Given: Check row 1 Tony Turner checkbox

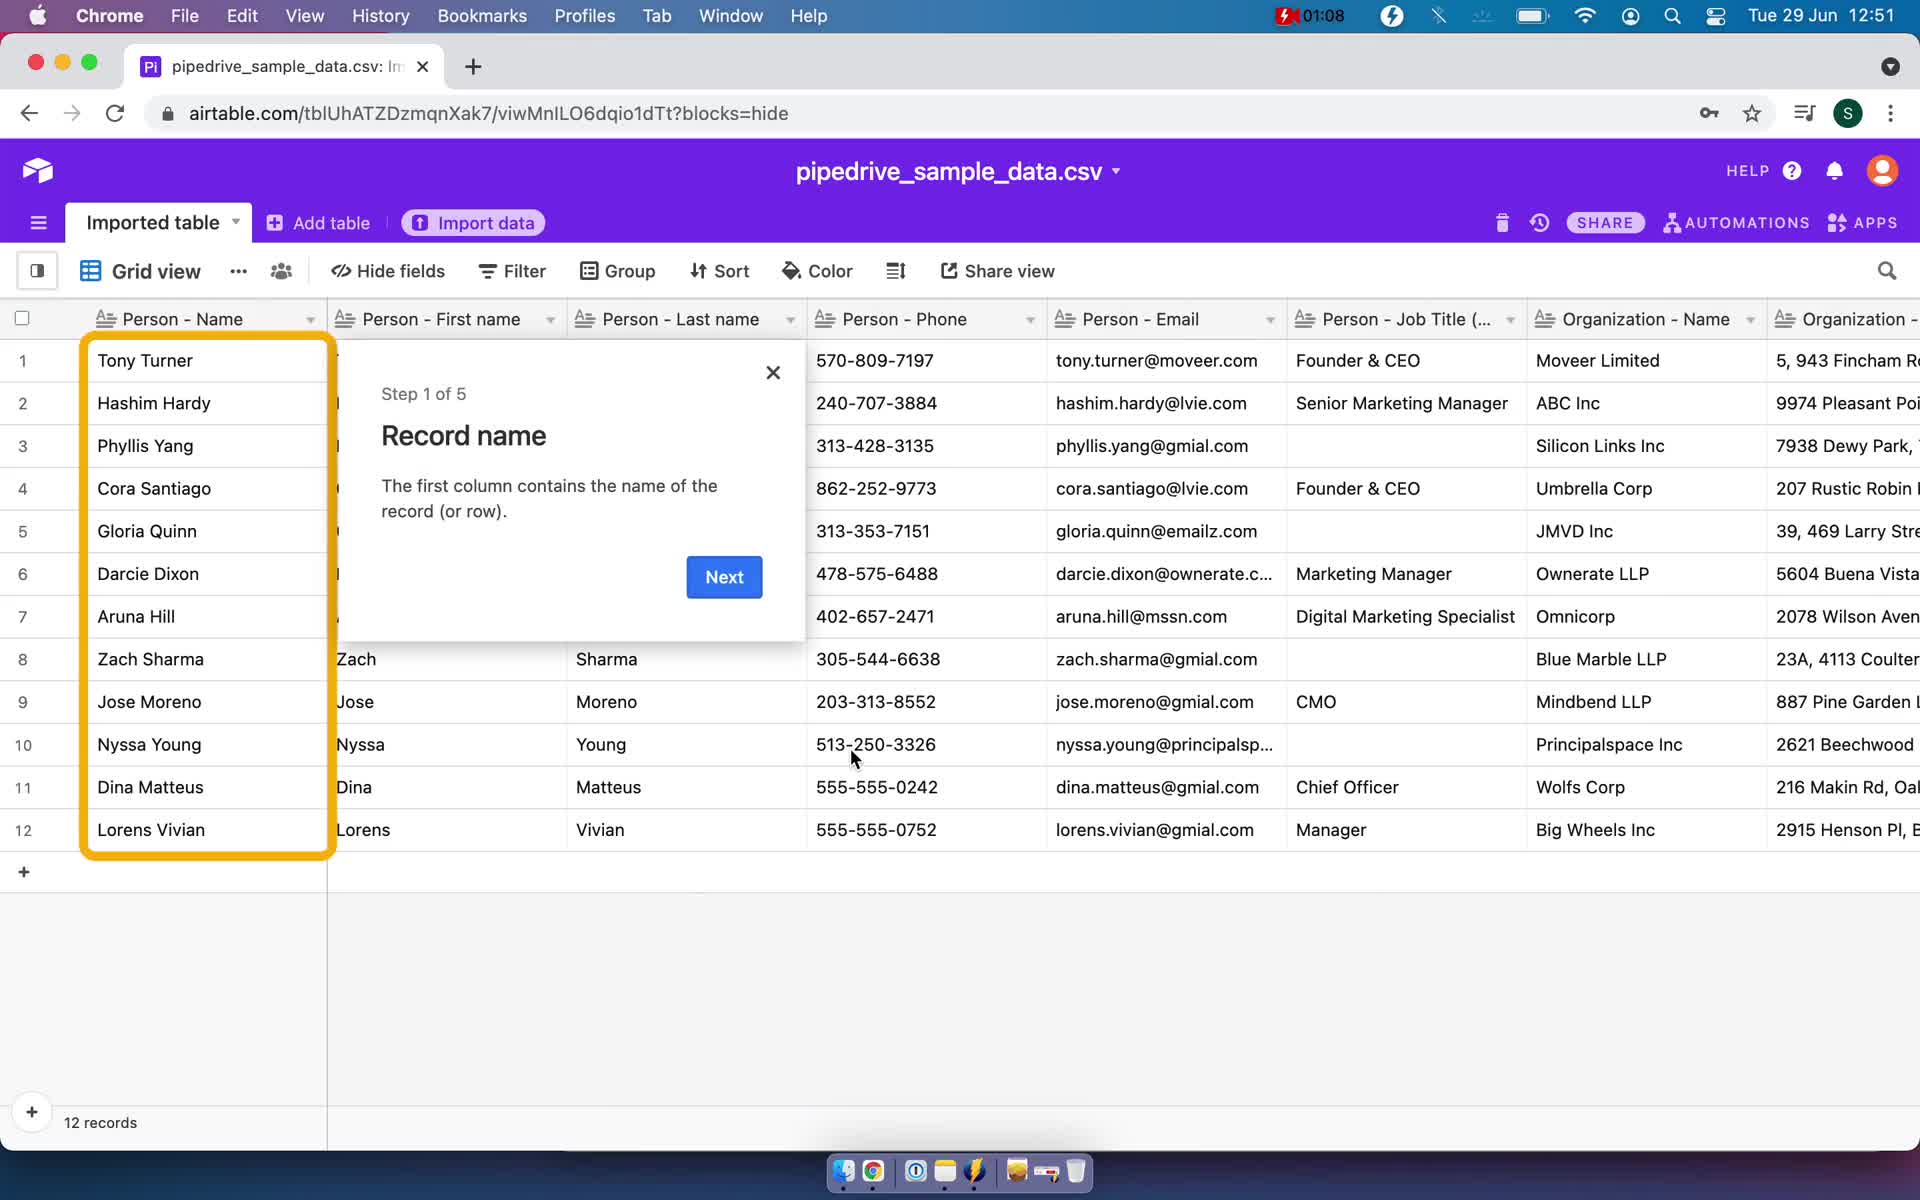Looking at the screenshot, I should (22, 359).
